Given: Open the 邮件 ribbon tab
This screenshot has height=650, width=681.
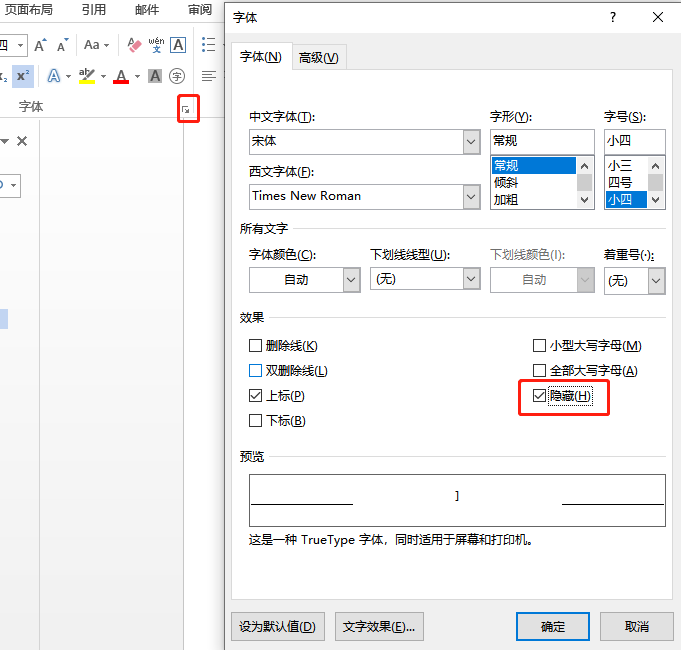Looking at the screenshot, I should pyautogui.click(x=147, y=10).
